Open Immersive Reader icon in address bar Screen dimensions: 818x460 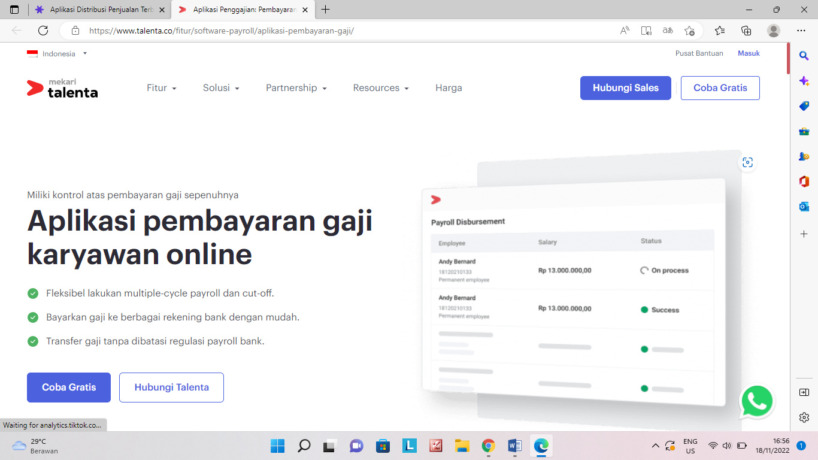[x=646, y=31]
